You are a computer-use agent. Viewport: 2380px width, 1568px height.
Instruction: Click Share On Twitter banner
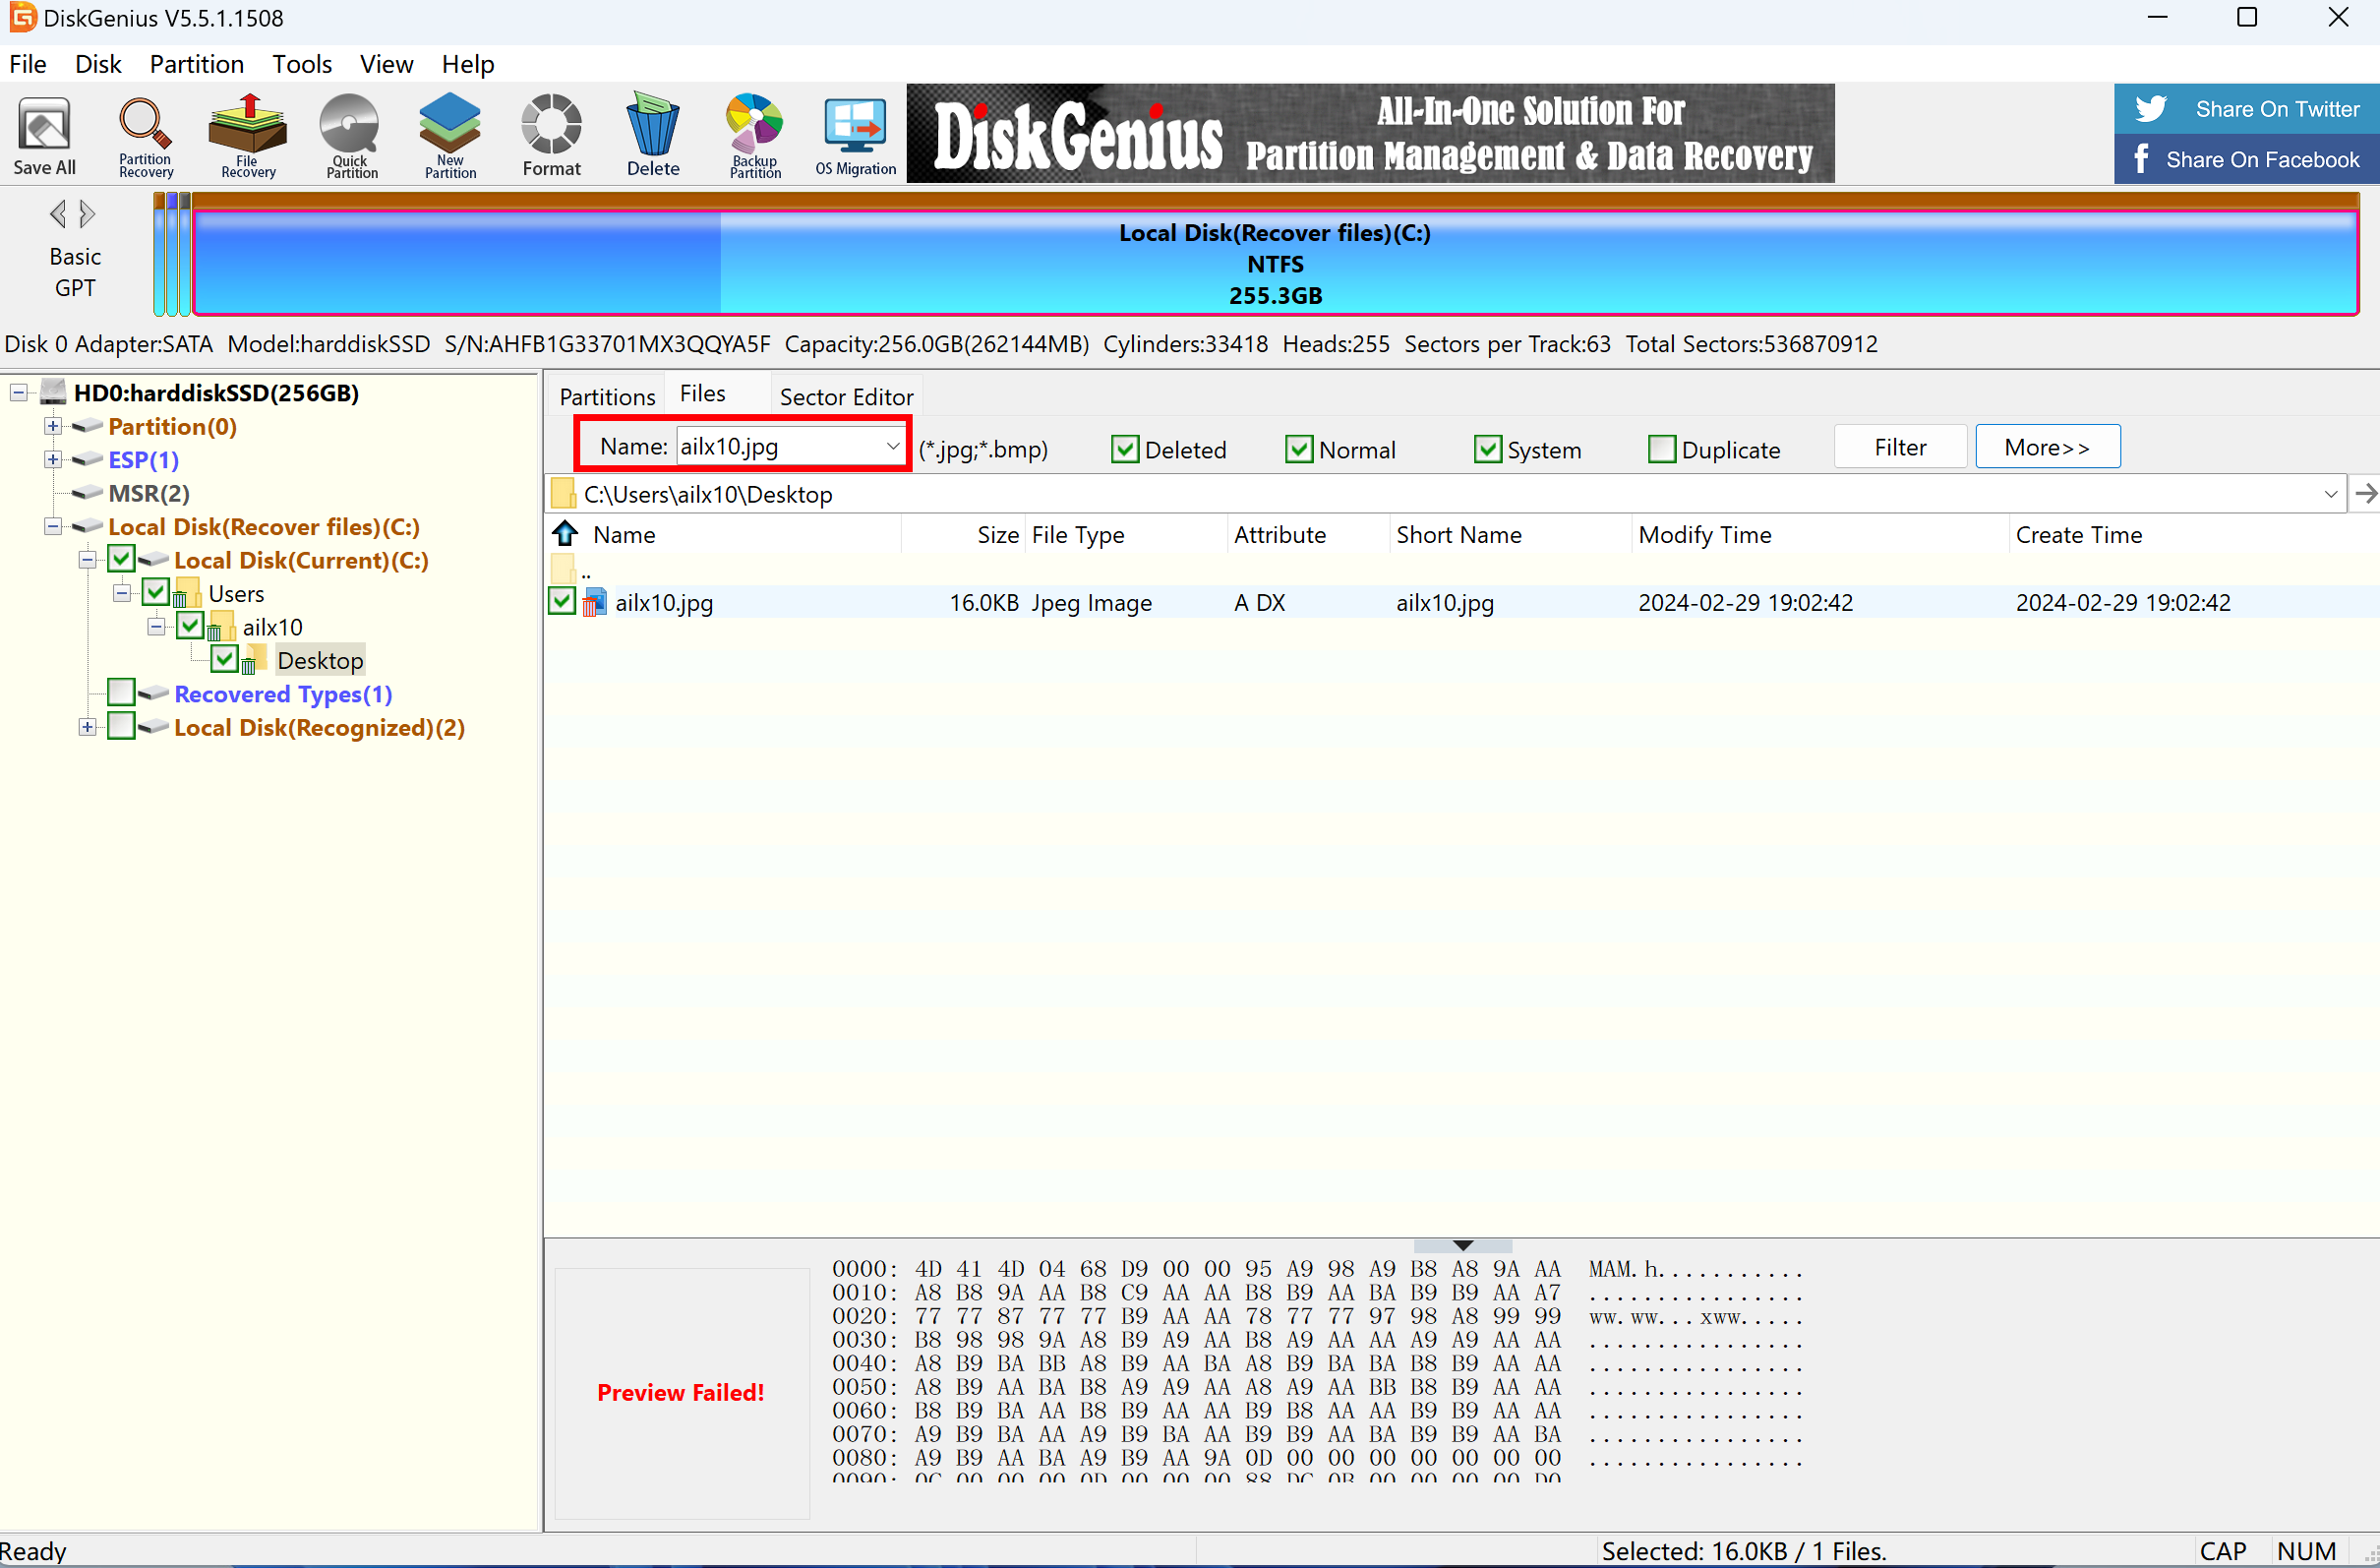2245,109
